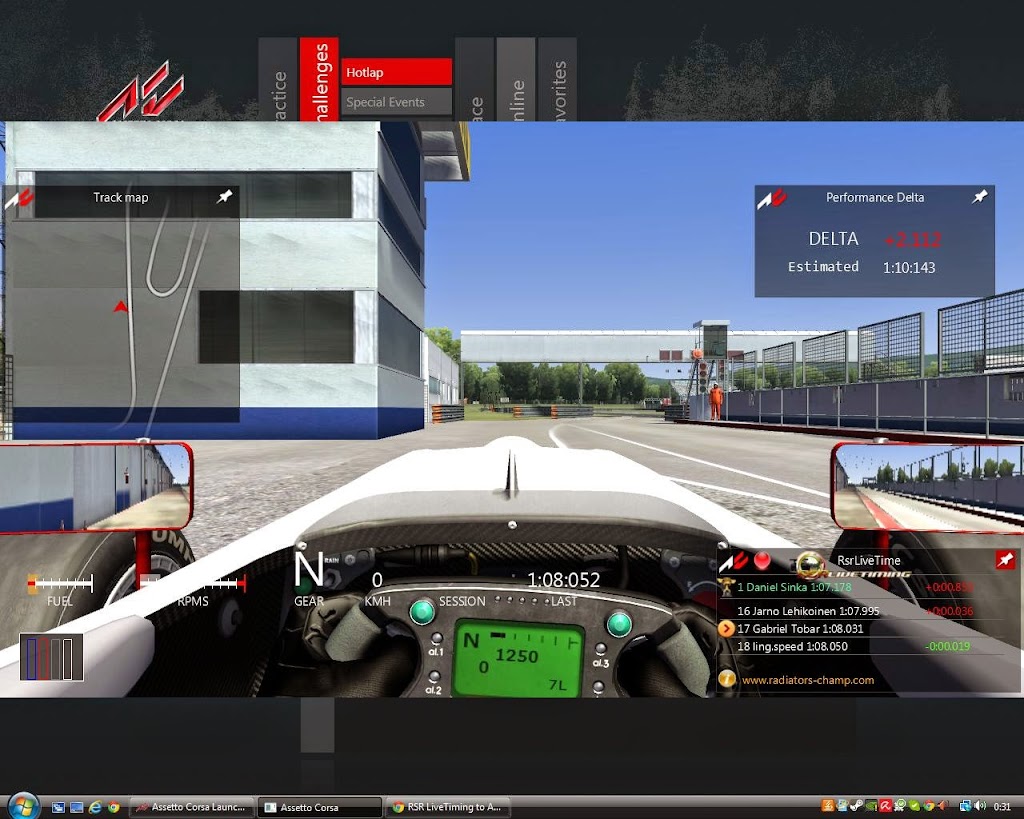Switch to Assetto Corsa taskbar window
This screenshot has height=819, width=1024.
[x=319, y=807]
